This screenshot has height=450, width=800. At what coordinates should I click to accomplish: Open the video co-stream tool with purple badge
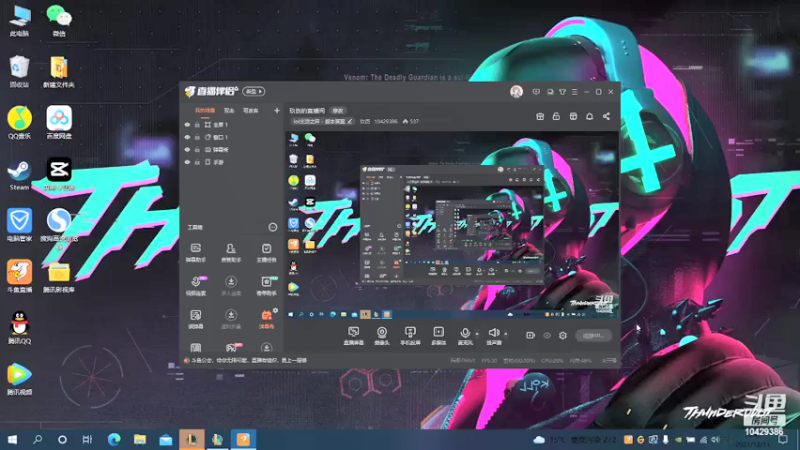[195, 285]
